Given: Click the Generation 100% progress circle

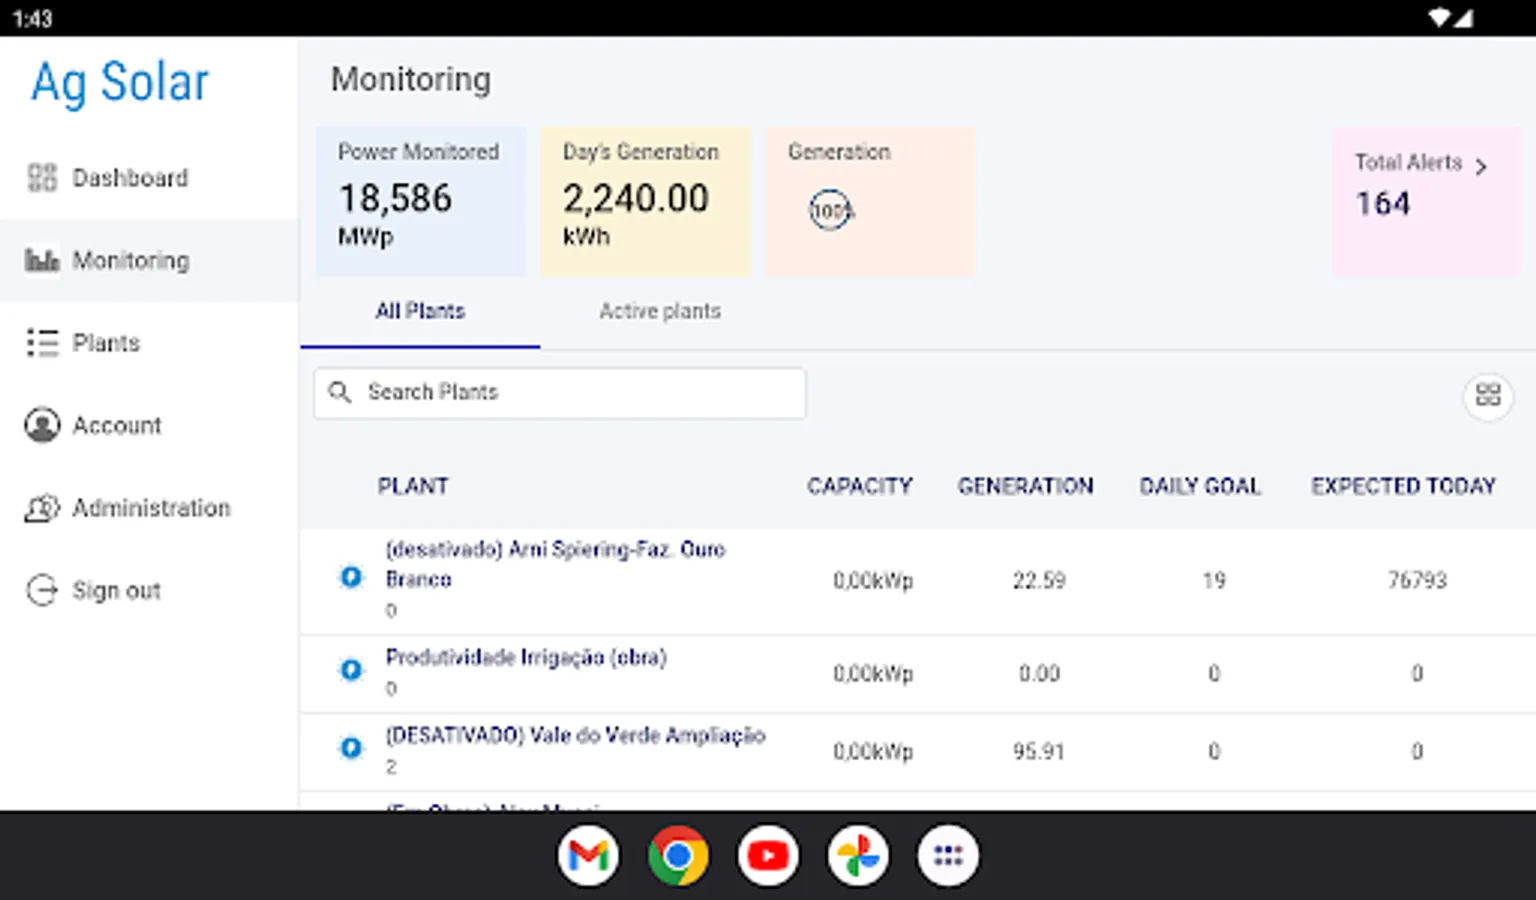Looking at the screenshot, I should point(830,210).
